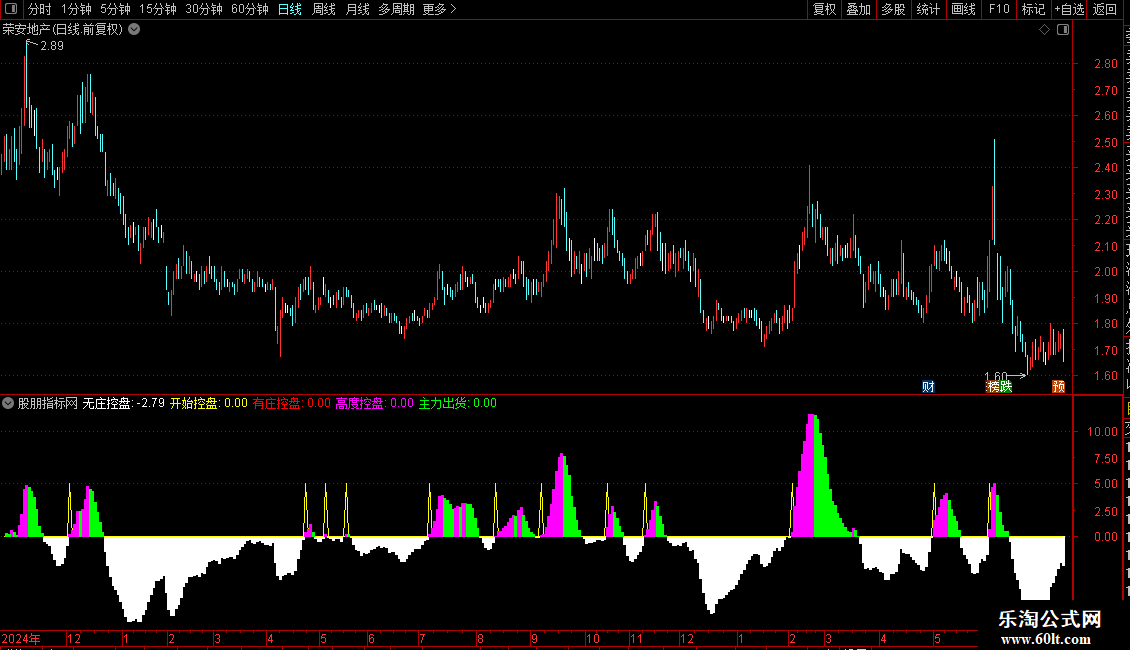The height and width of the screenshot is (650, 1130).
Task: Expand the 更多 periods menu
Action: point(439,9)
